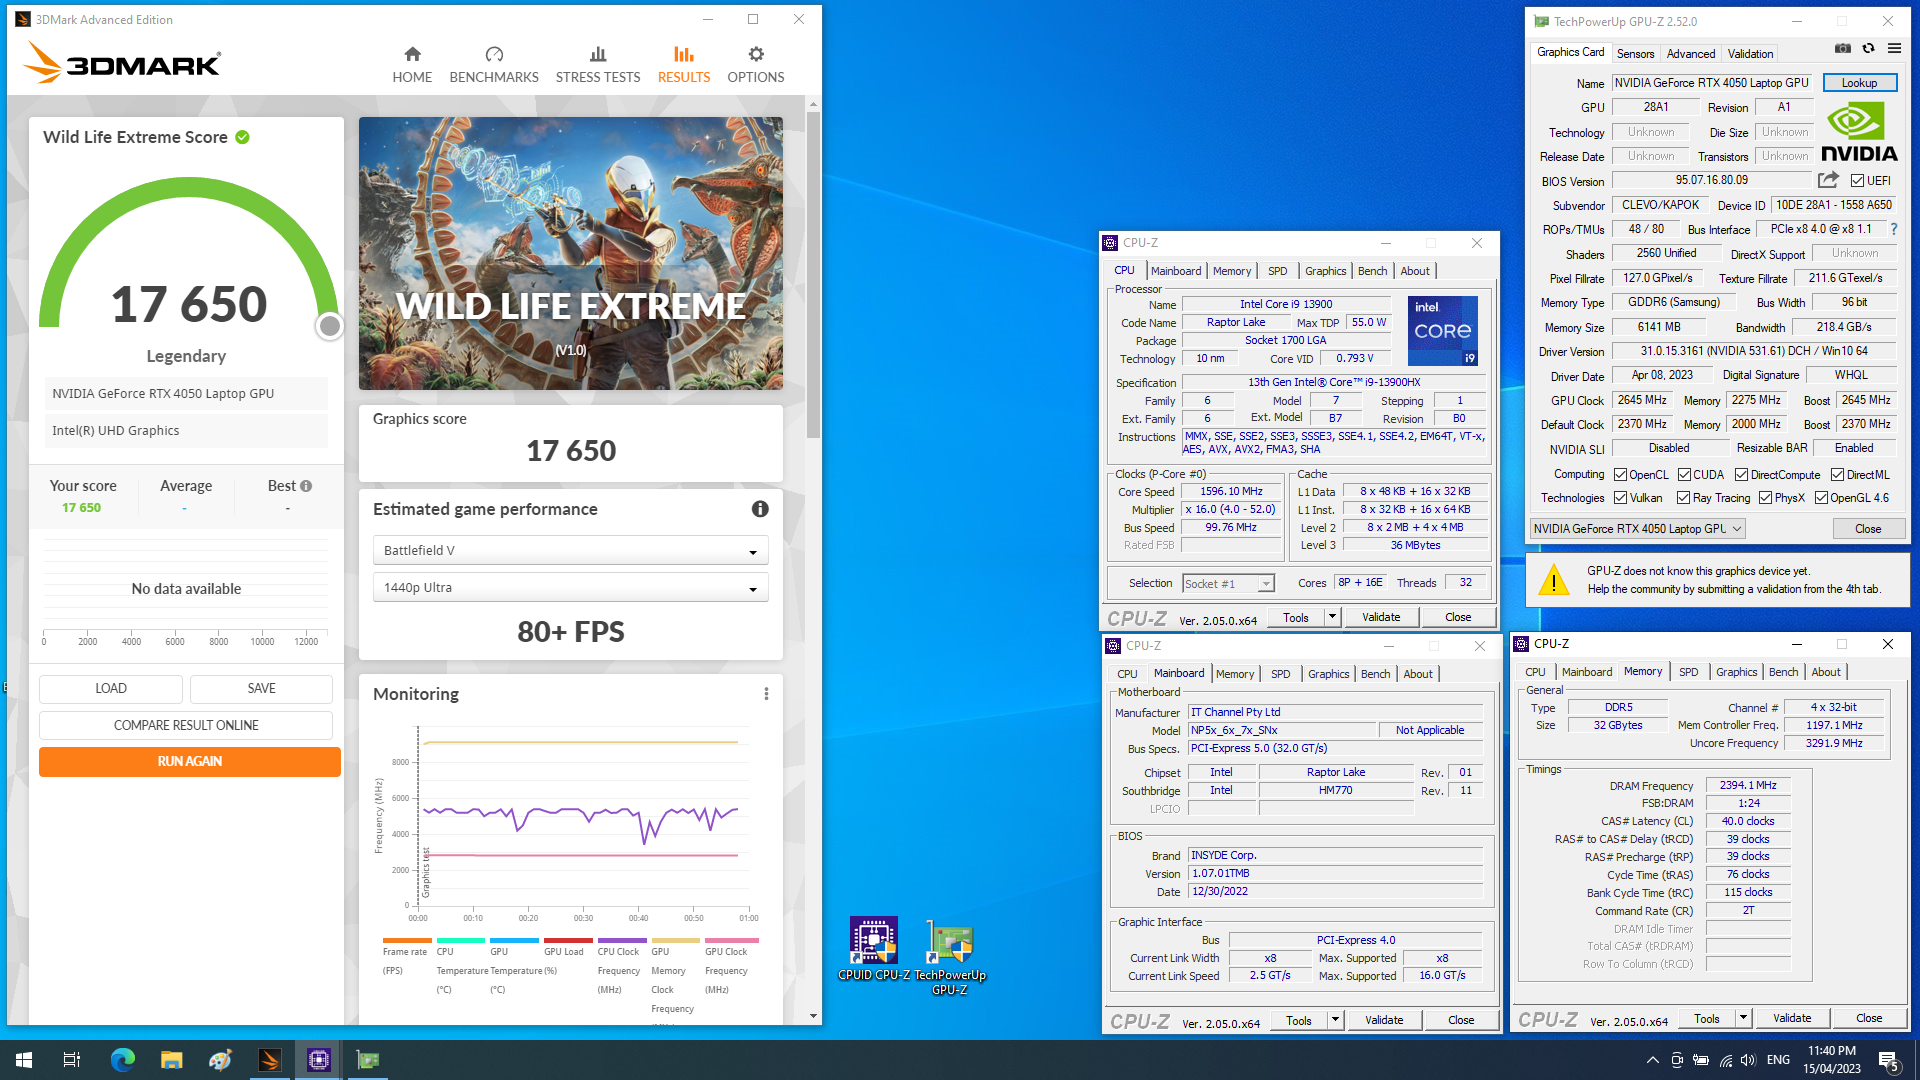Open the 1440p Ultra resolution dropdown
This screenshot has width=1920, height=1080.
coord(570,587)
